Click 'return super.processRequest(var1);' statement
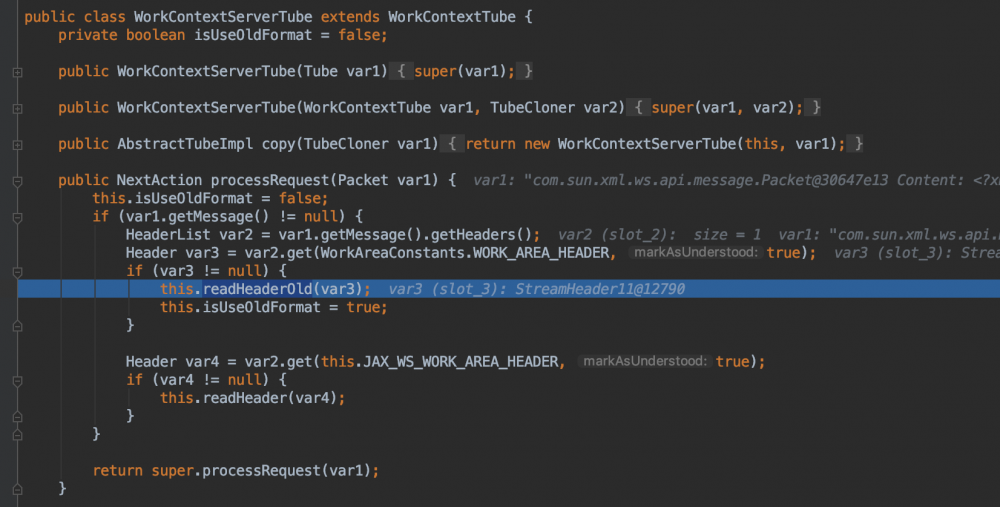1000x507 pixels. pyautogui.click(x=236, y=471)
